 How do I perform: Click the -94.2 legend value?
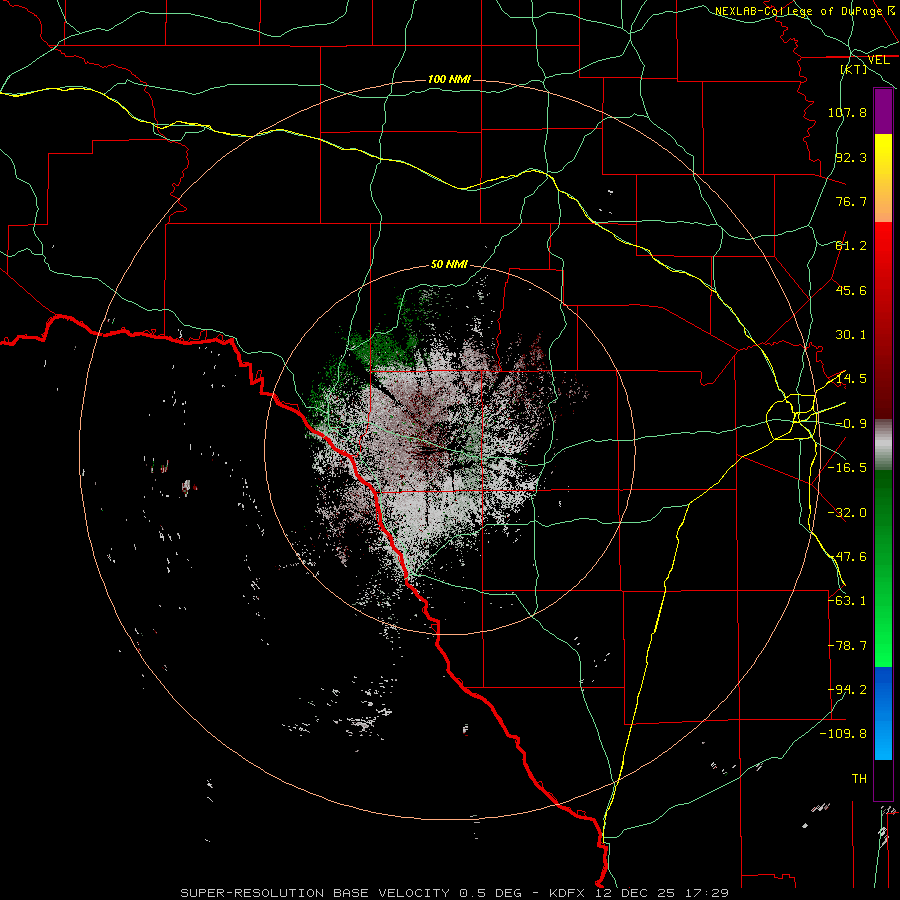(847, 690)
